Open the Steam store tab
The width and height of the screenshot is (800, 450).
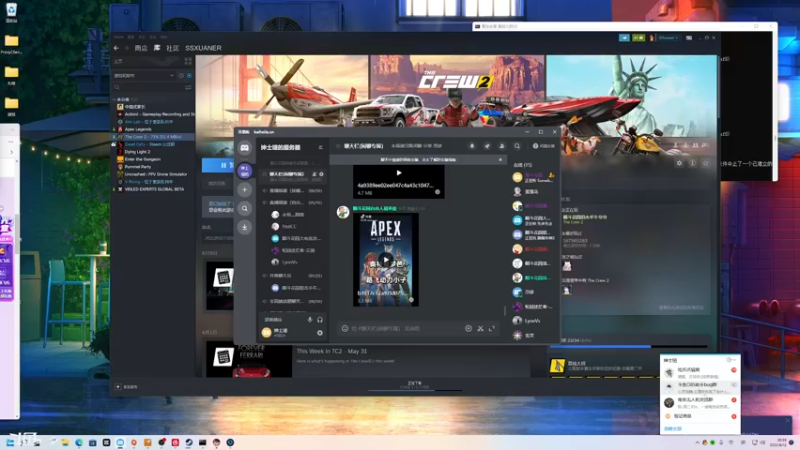[141, 48]
